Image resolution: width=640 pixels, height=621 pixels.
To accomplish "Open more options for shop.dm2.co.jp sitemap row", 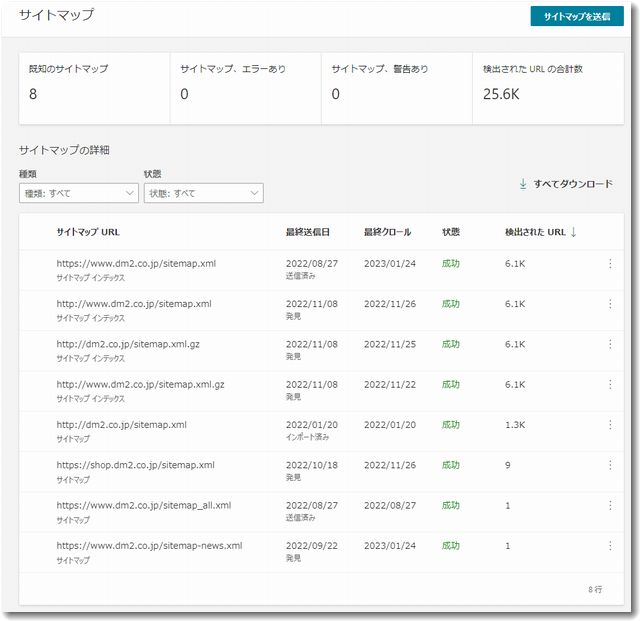I will pos(609,465).
